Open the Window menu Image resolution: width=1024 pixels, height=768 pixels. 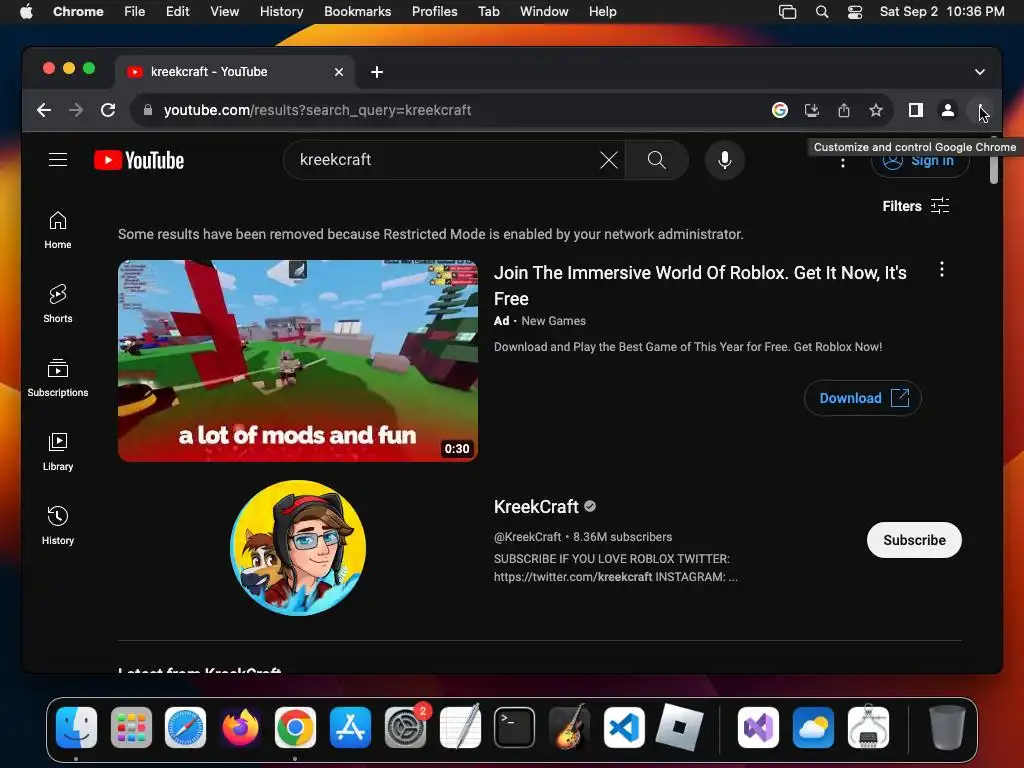[544, 12]
